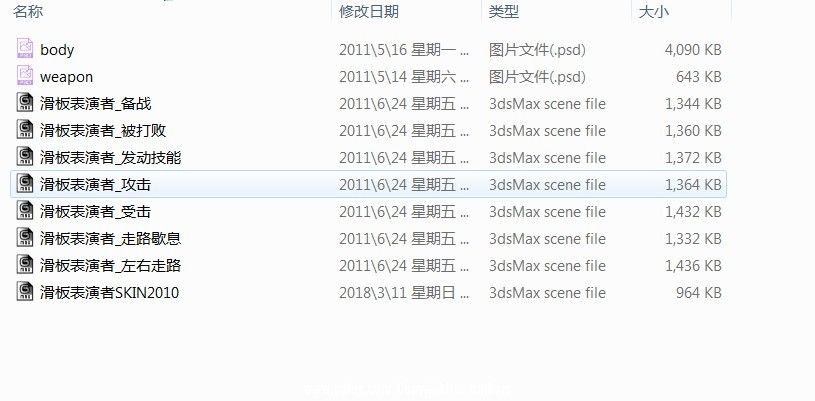Click the 滑板表演者_走路歇息 file icon
Screen dimensions: 815x401
25,238
